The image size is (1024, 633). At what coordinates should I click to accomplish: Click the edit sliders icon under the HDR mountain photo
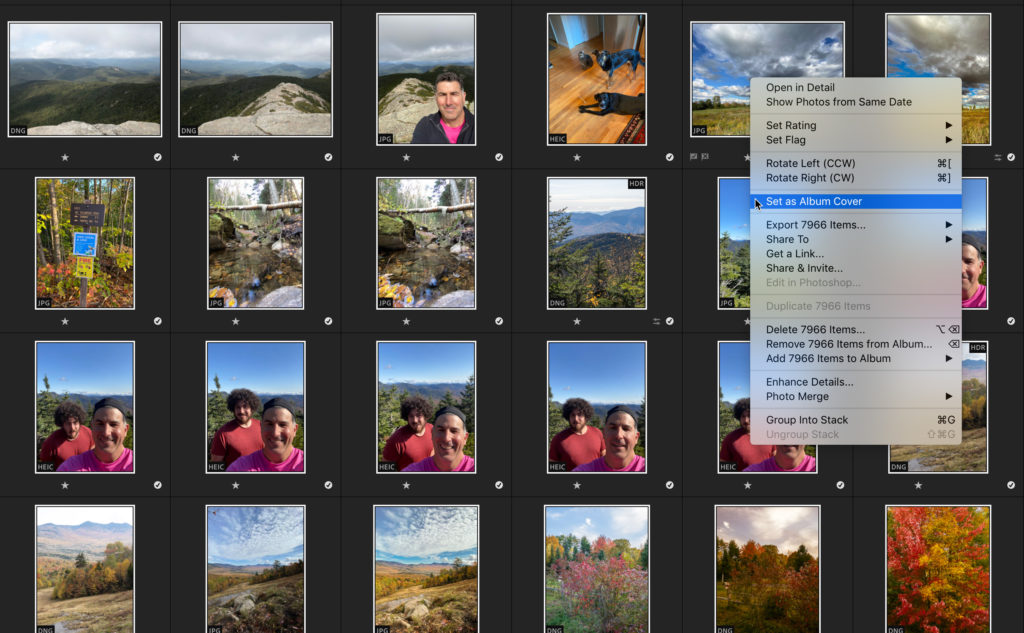point(657,321)
